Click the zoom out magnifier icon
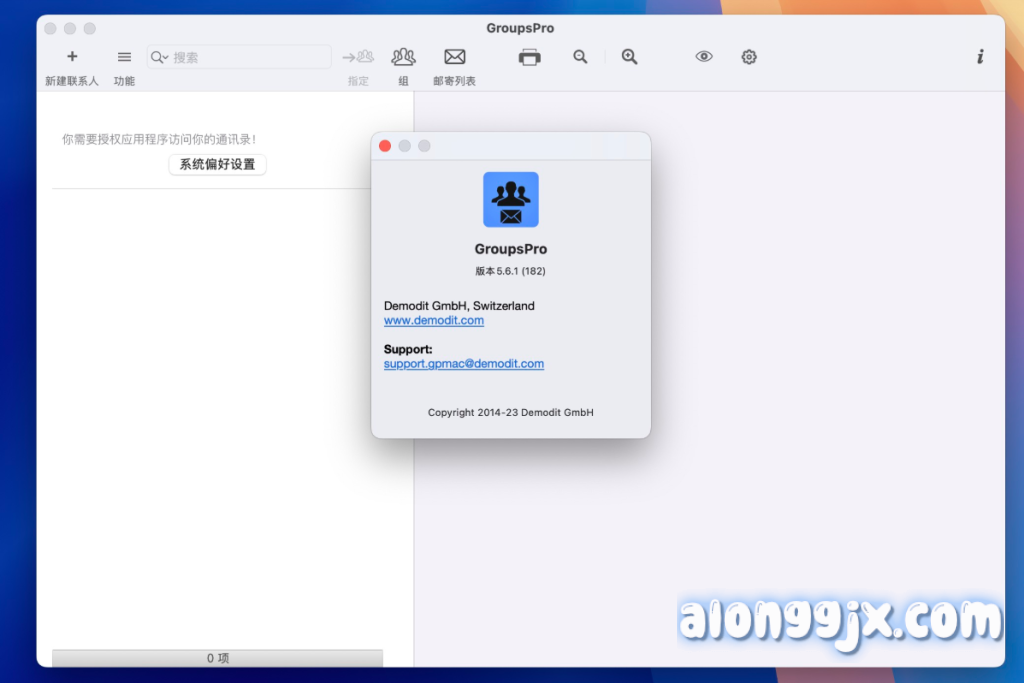The image size is (1024, 683). tap(580, 57)
